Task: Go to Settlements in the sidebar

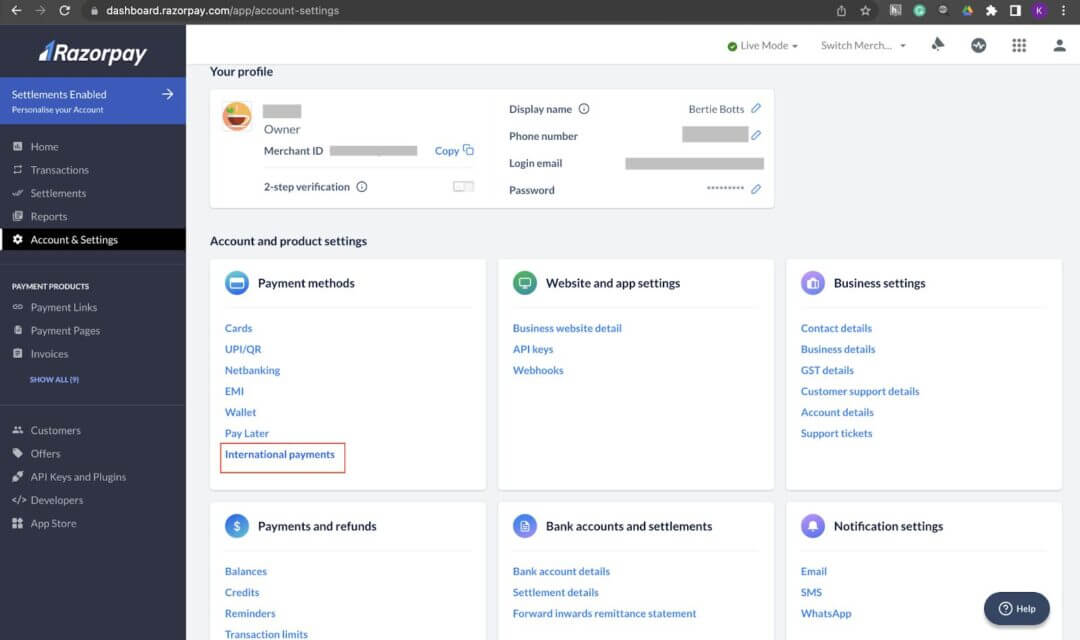Action: click(58, 193)
